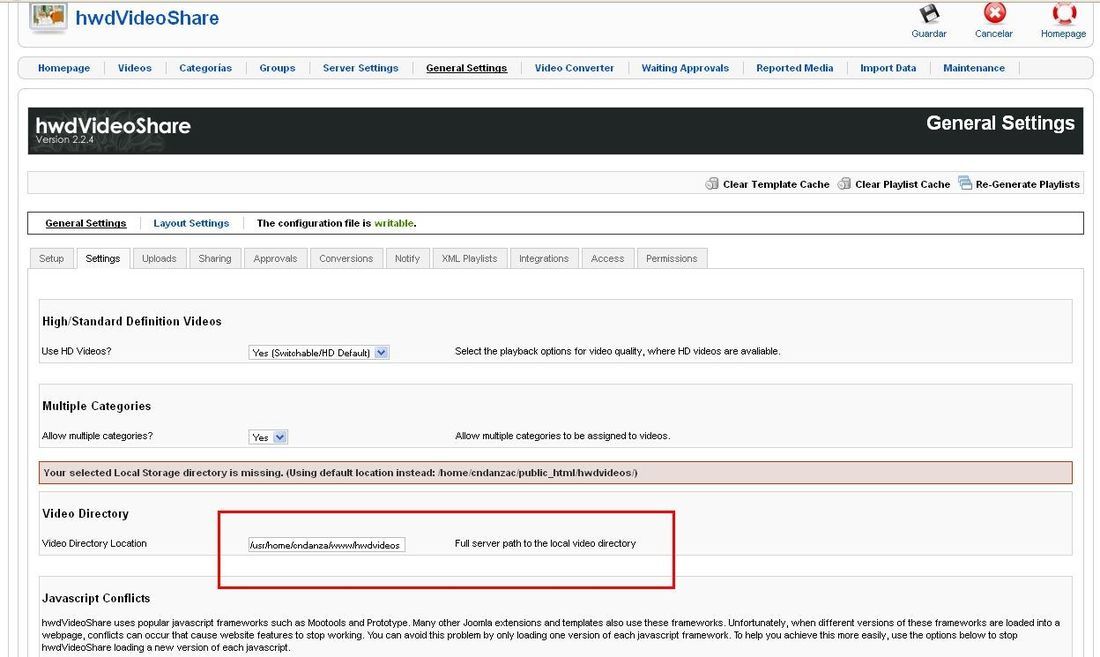Switch to the Access tab

(x=608, y=258)
